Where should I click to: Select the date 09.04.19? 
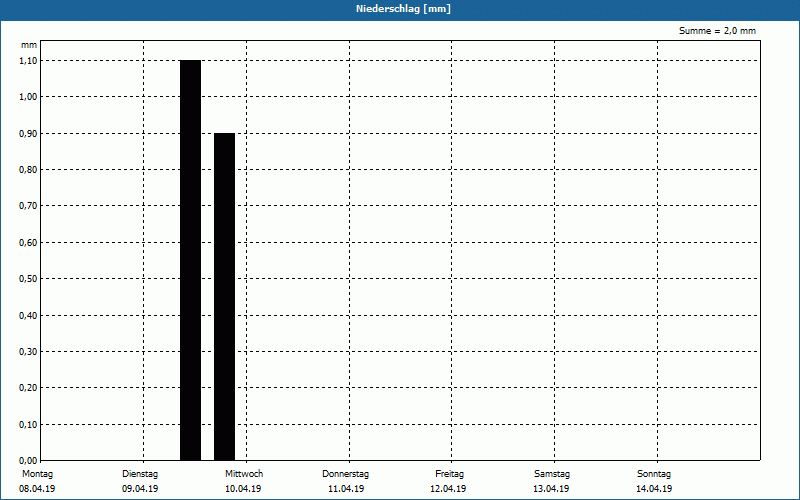(x=140, y=489)
